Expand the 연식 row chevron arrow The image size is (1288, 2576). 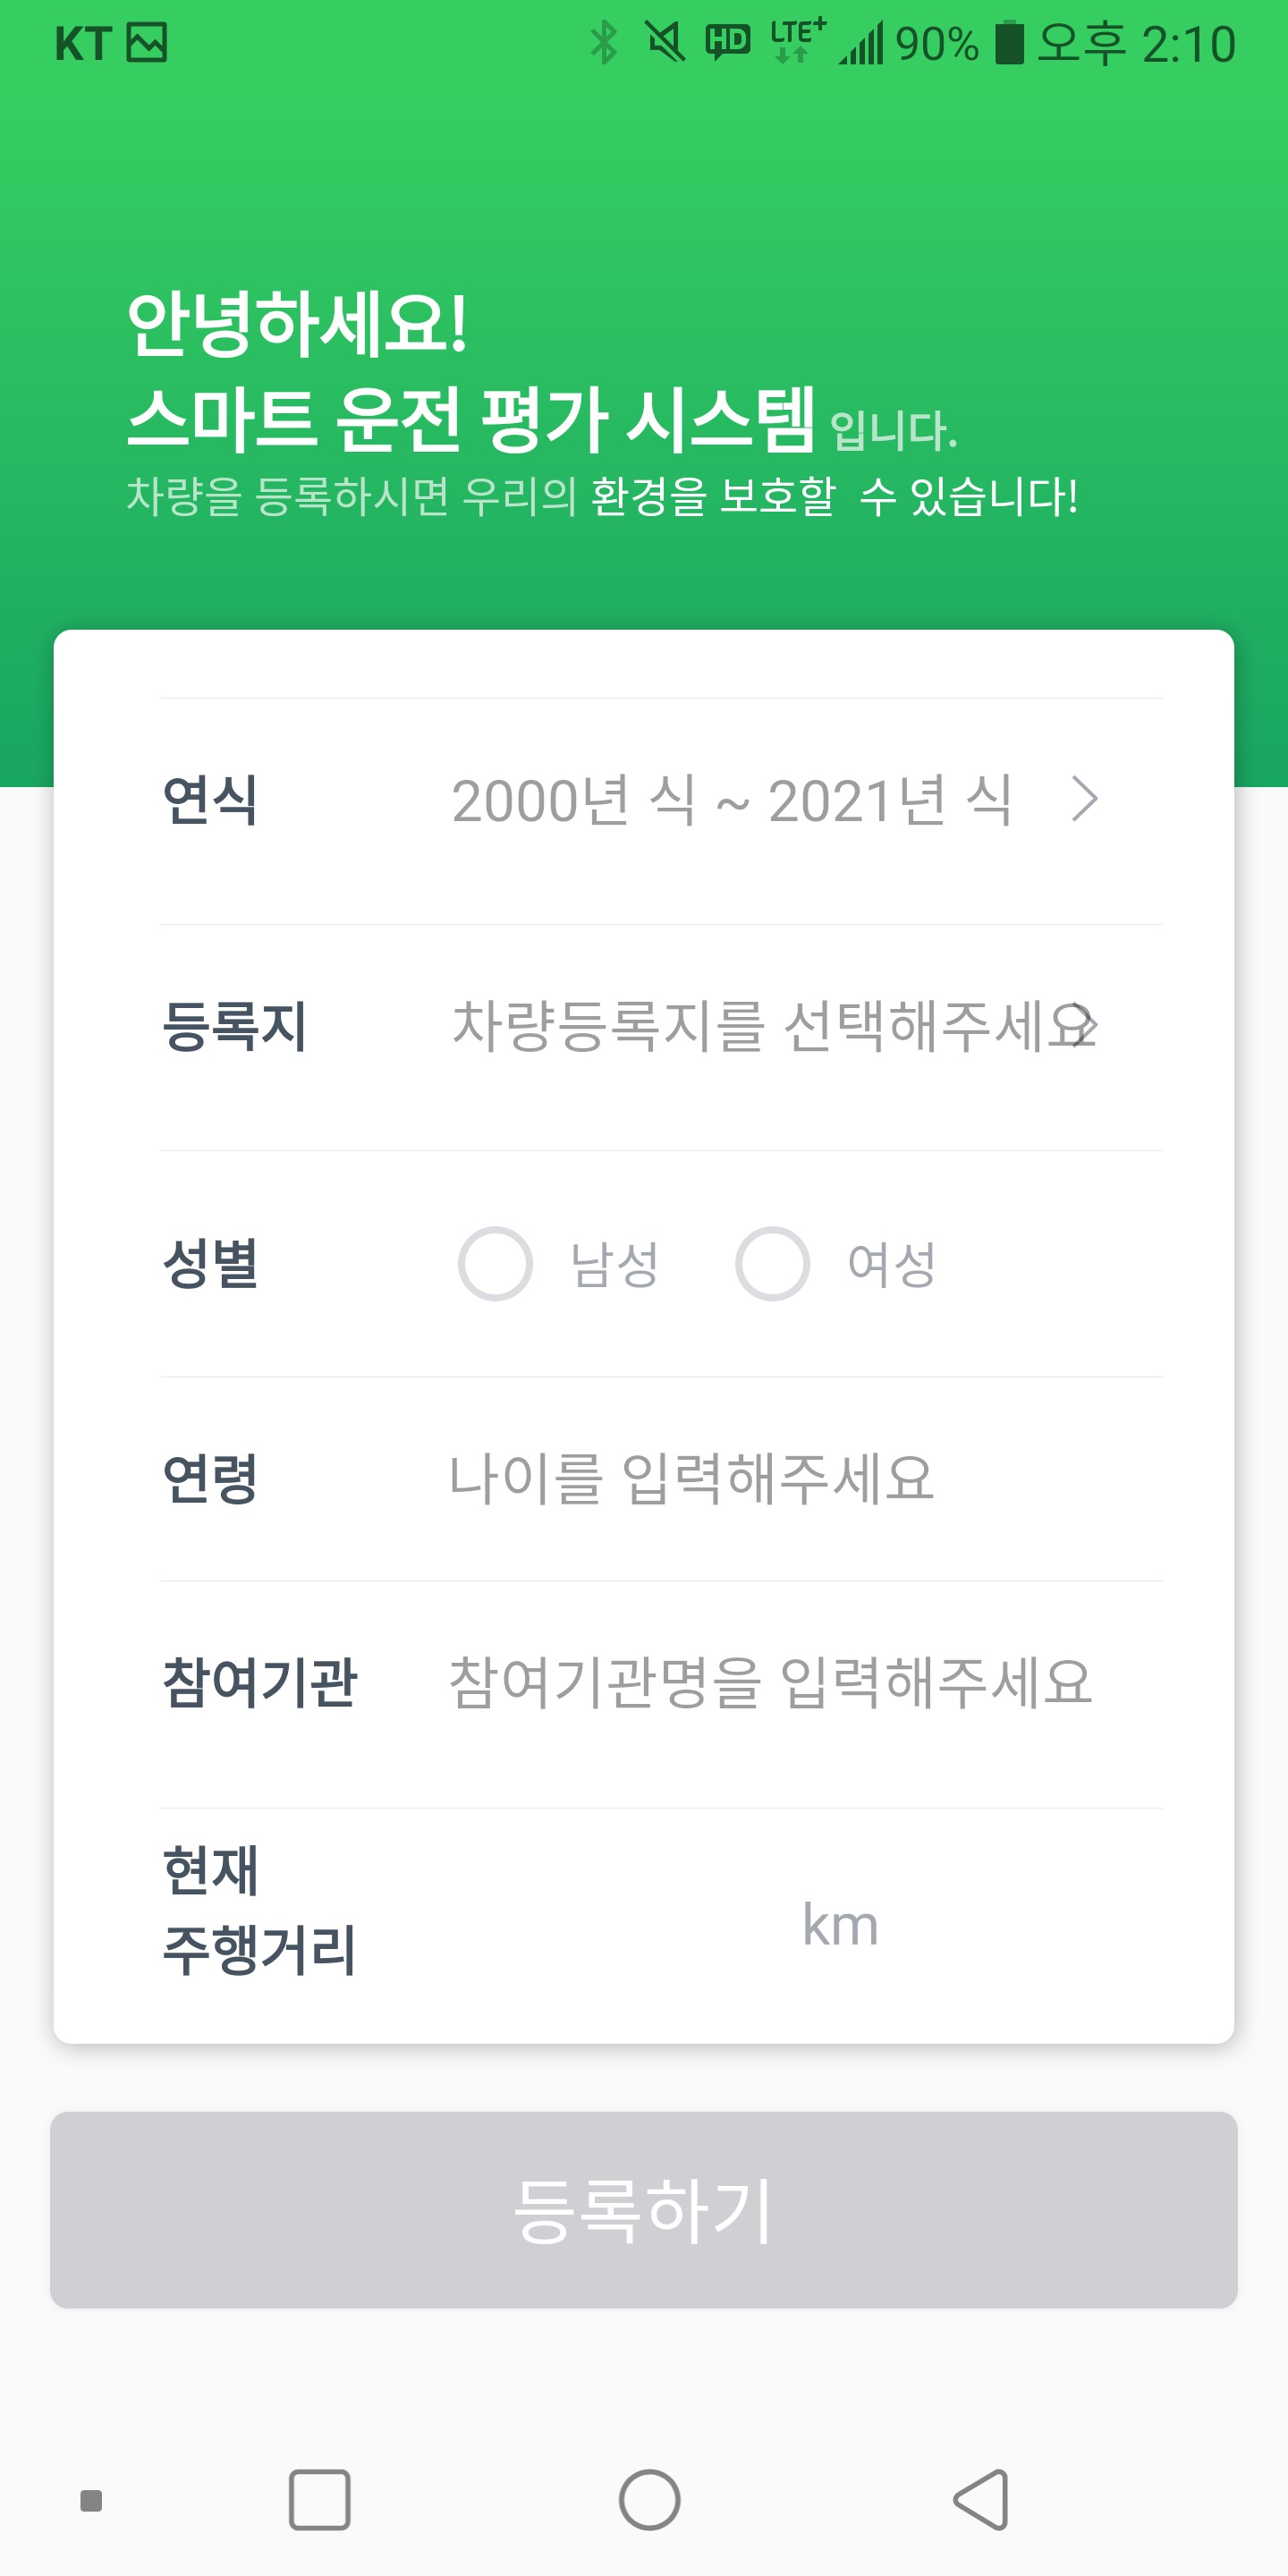pyautogui.click(x=1084, y=800)
